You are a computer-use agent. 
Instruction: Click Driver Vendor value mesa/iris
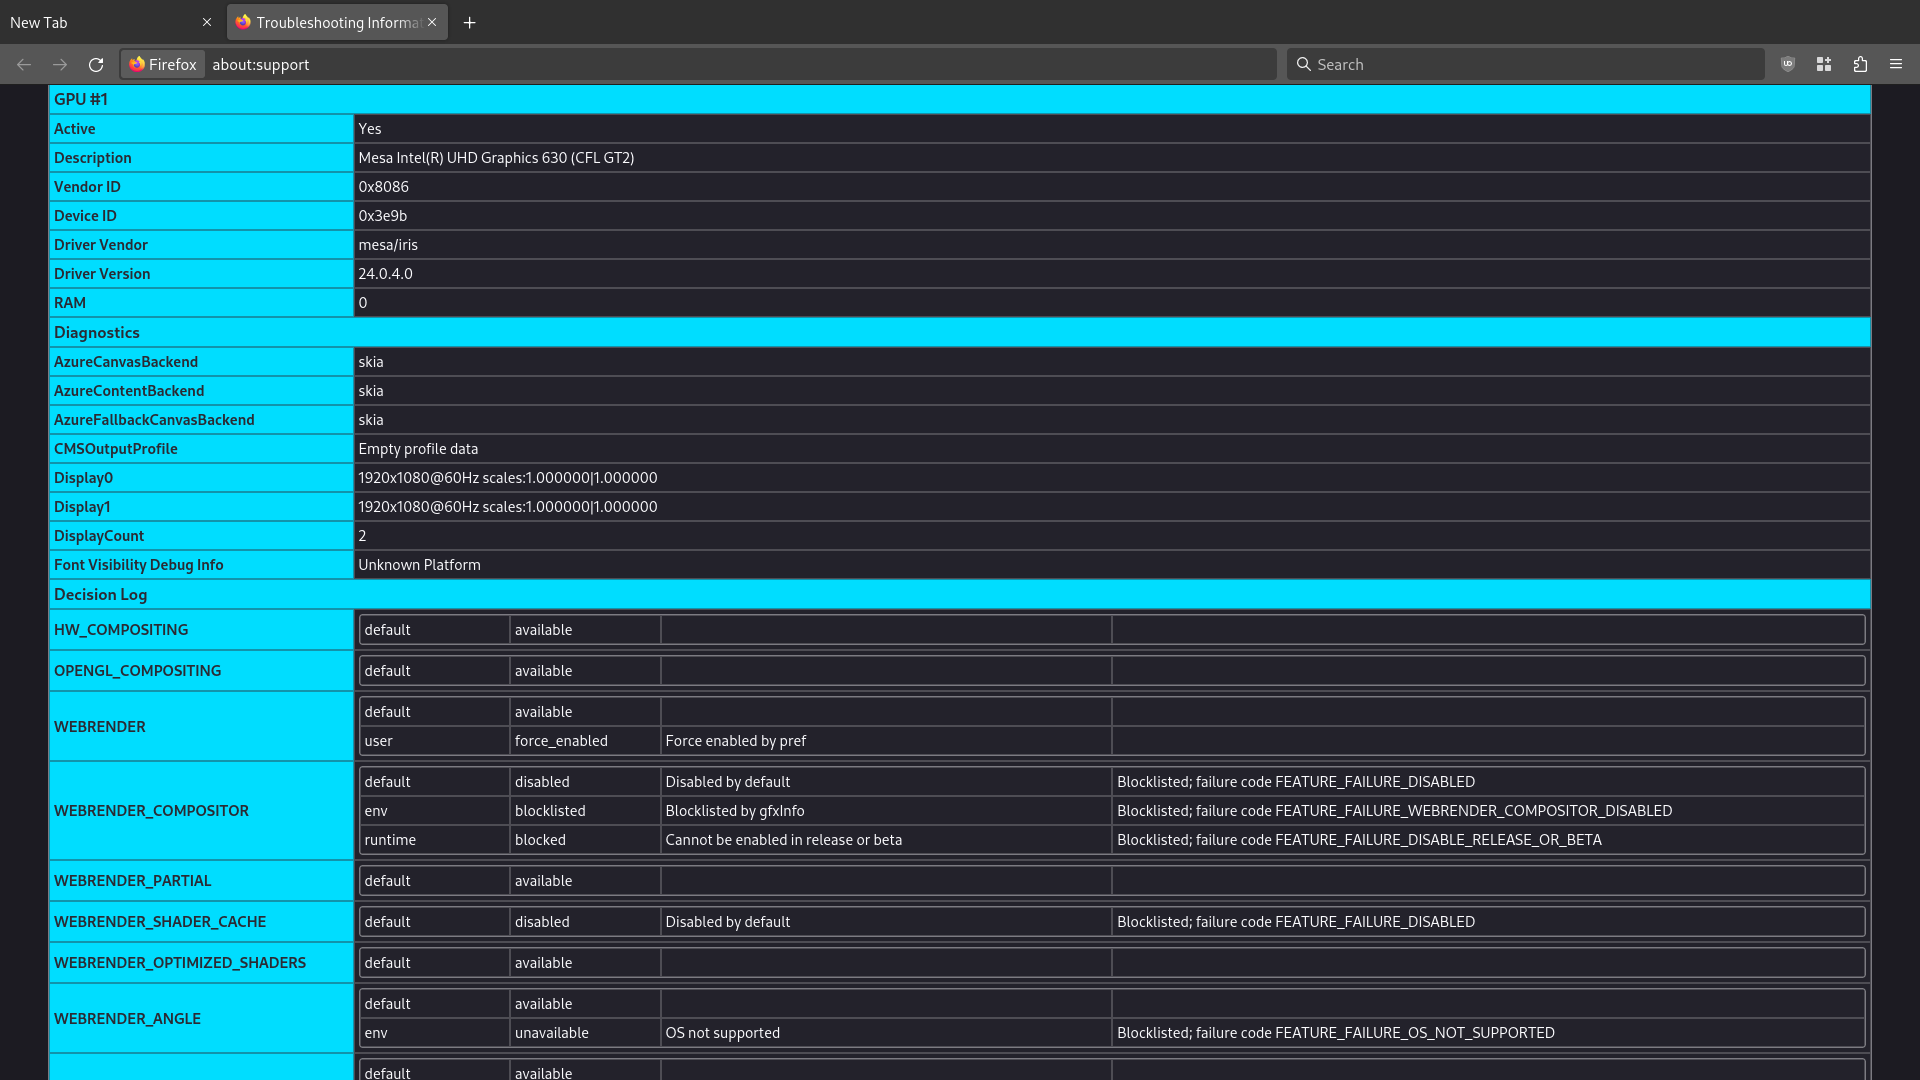388,245
